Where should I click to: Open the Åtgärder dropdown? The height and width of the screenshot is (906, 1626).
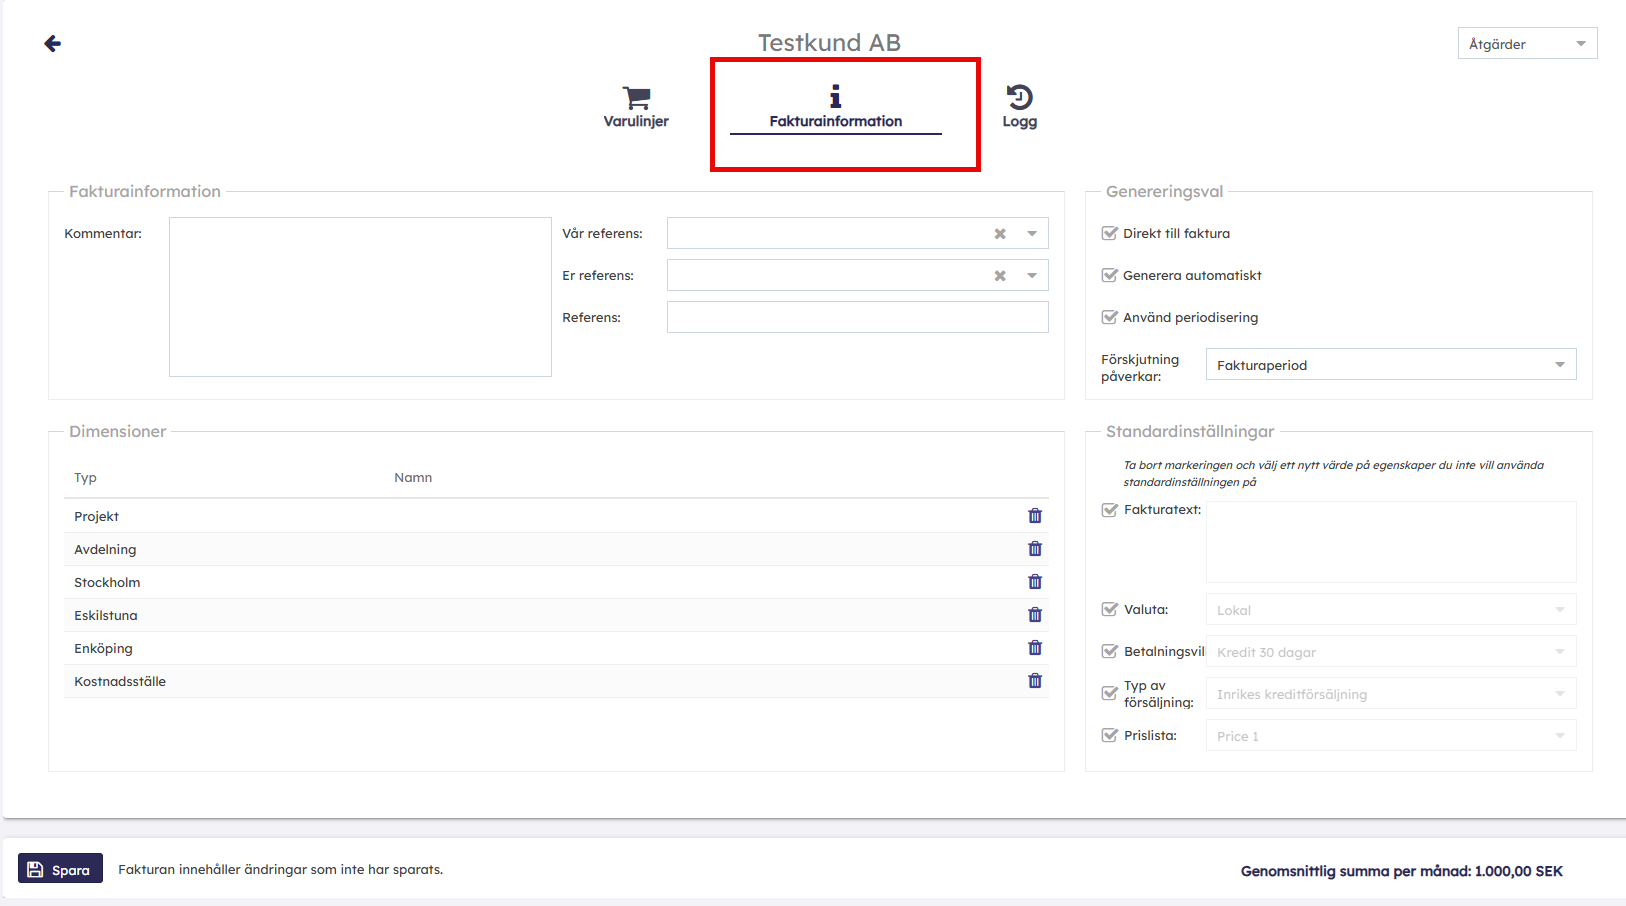pyautogui.click(x=1526, y=44)
